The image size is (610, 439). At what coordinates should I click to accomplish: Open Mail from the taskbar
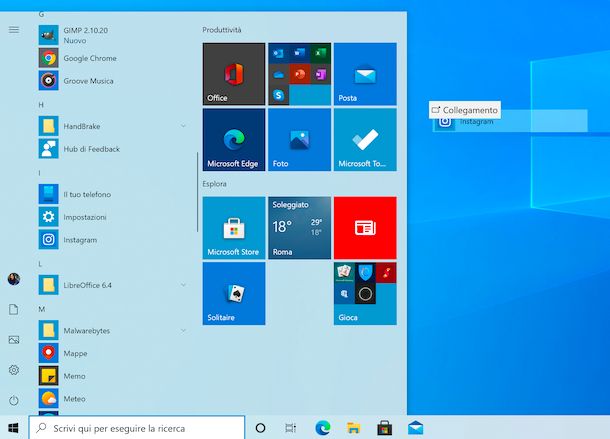pos(415,428)
